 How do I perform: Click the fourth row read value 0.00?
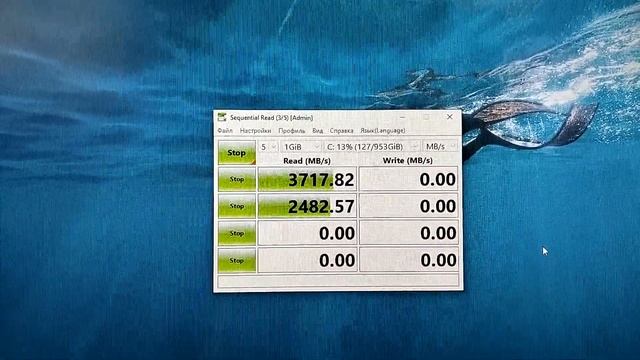[x=307, y=260]
